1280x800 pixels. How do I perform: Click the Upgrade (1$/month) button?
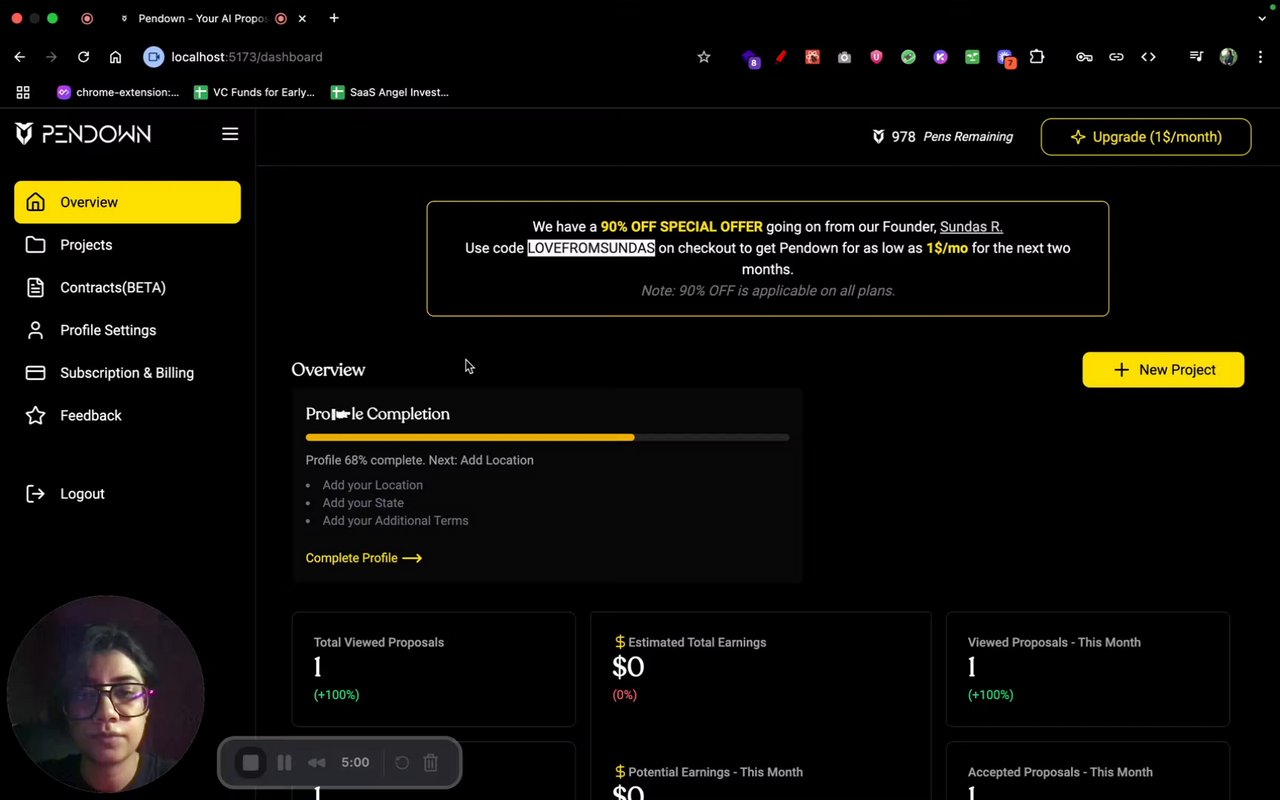pos(1146,137)
